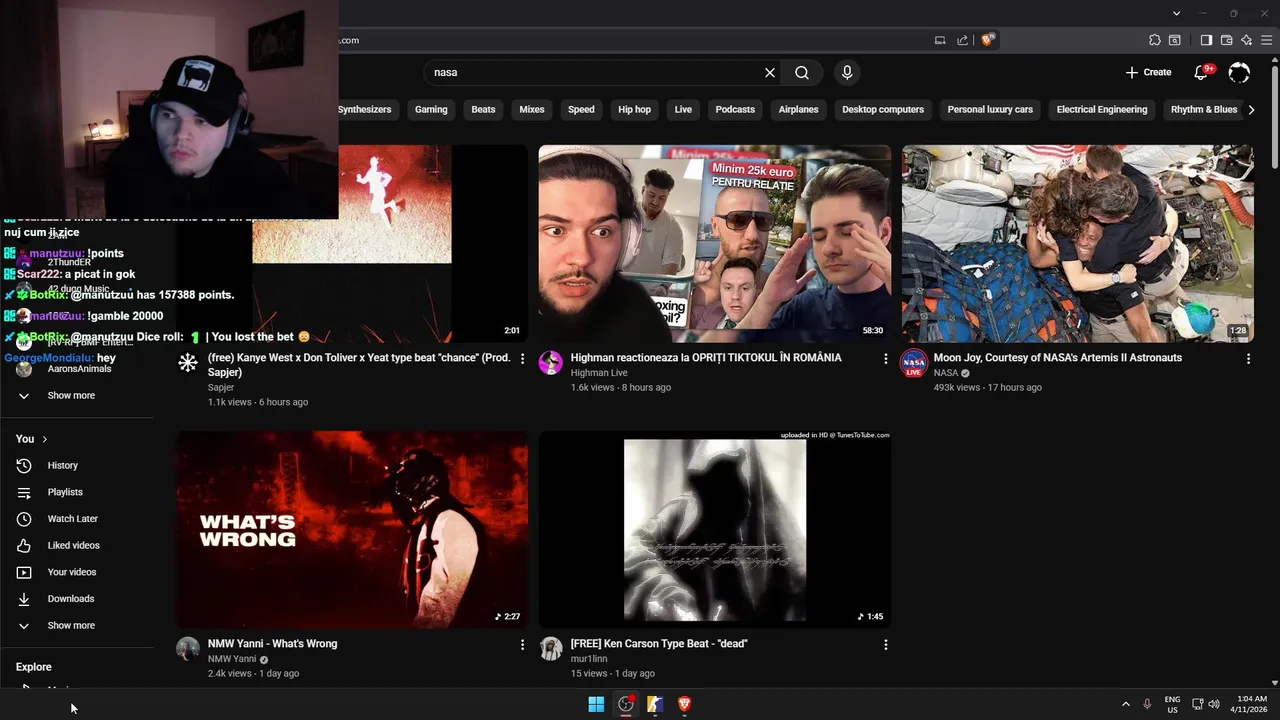Open the account avatar menu

coord(1239,72)
